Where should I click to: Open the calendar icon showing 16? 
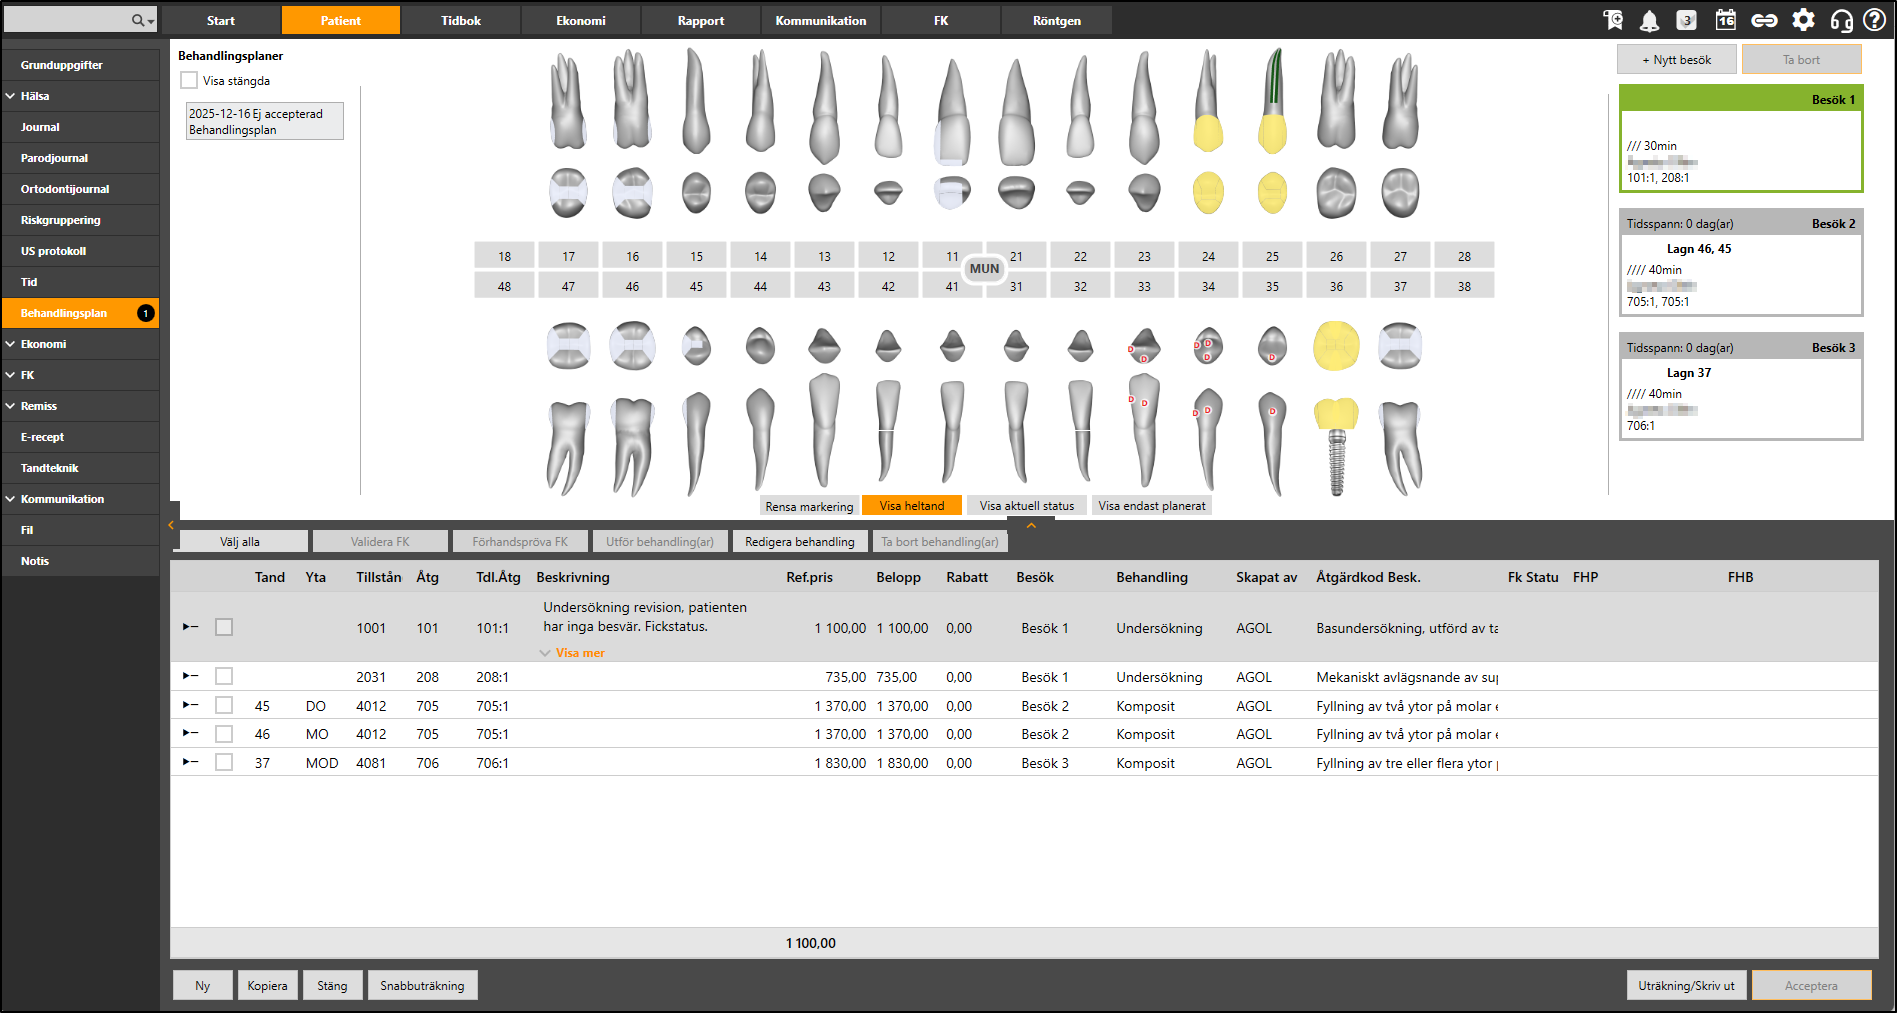(x=1725, y=21)
